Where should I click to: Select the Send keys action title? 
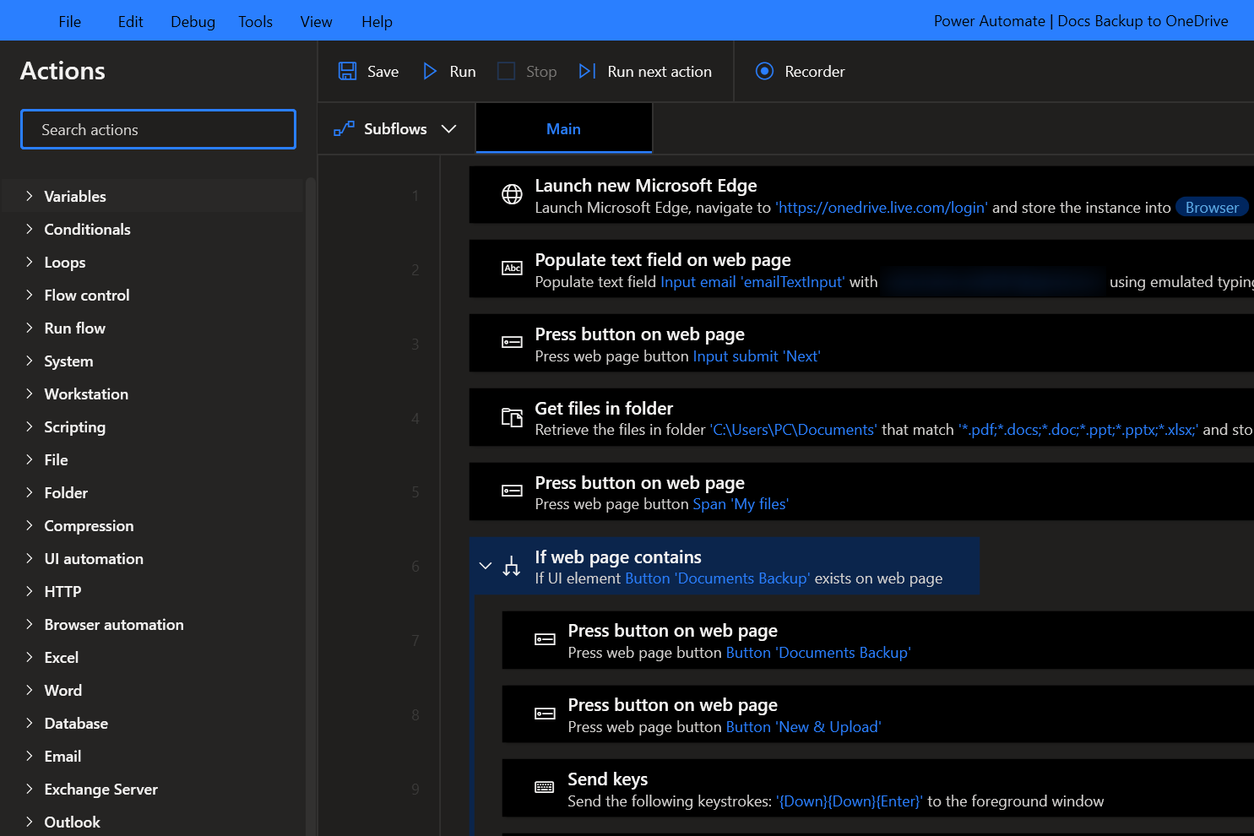tap(608, 779)
